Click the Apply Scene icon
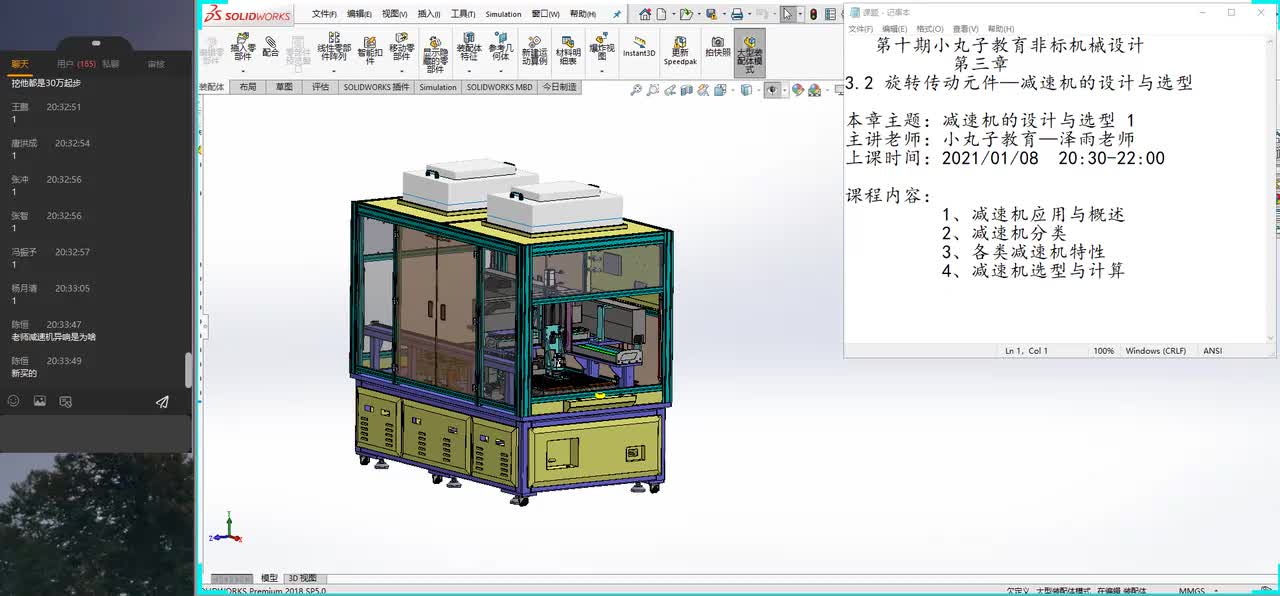This screenshot has width=1280, height=596. pos(814,90)
